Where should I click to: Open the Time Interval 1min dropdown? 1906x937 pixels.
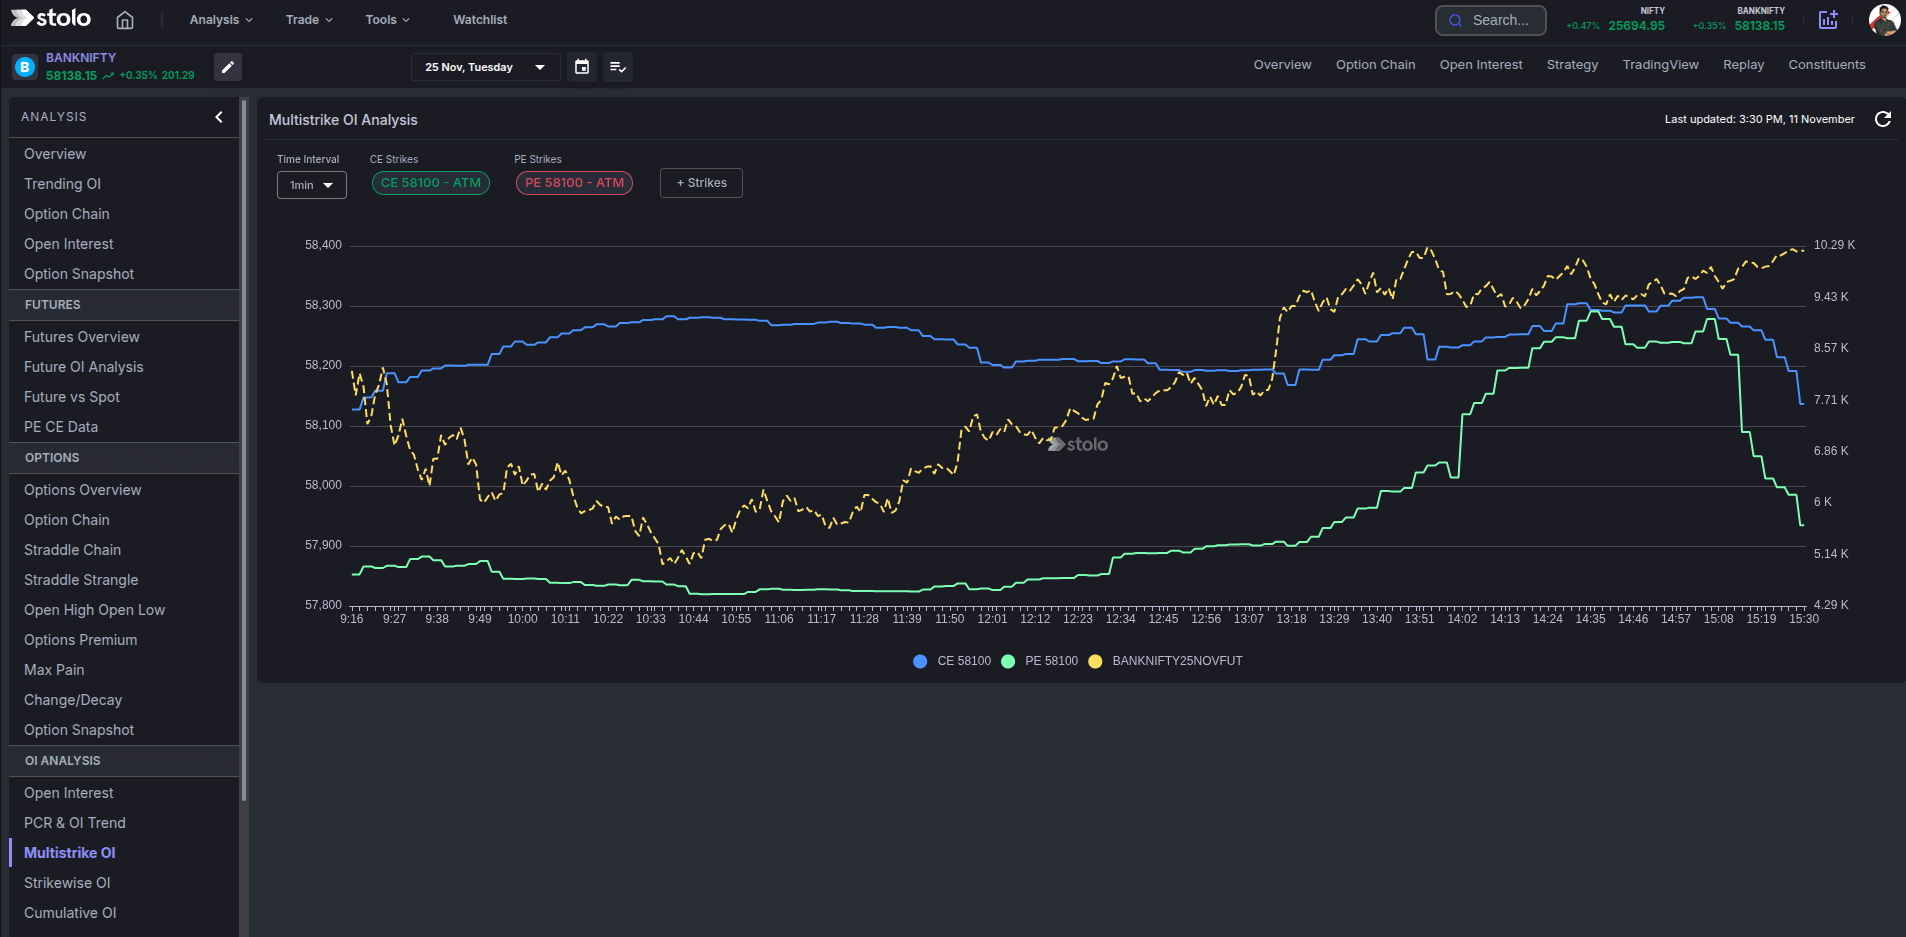[311, 185]
